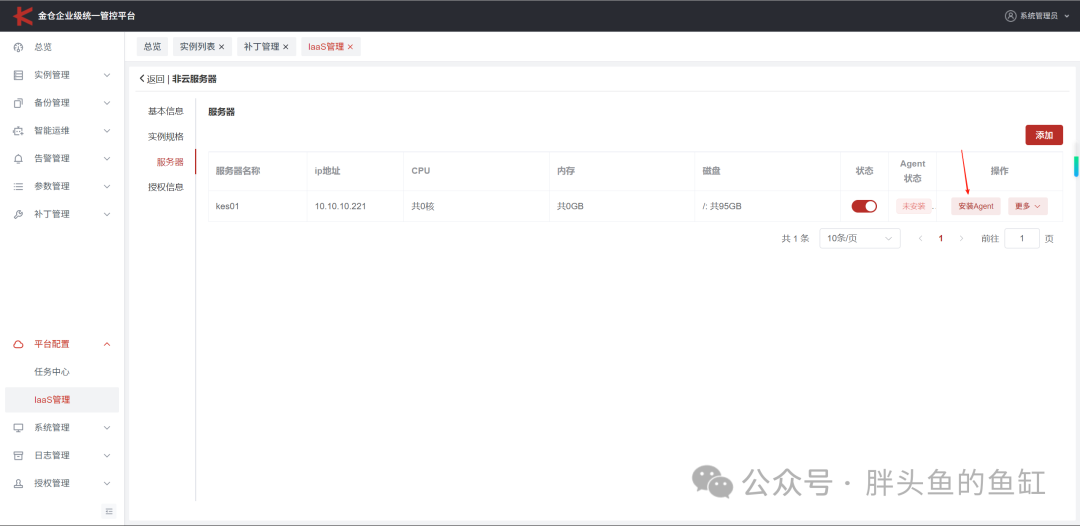1080x526 pixels.
Task: Click the 未安装 agent status tag
Action: coord(914,206)
